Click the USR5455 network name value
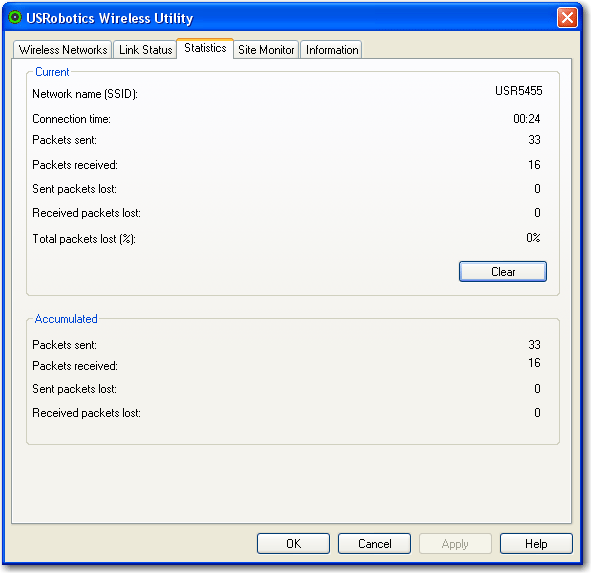This screenshot has height=573, width=591. (x=519, y=91)
